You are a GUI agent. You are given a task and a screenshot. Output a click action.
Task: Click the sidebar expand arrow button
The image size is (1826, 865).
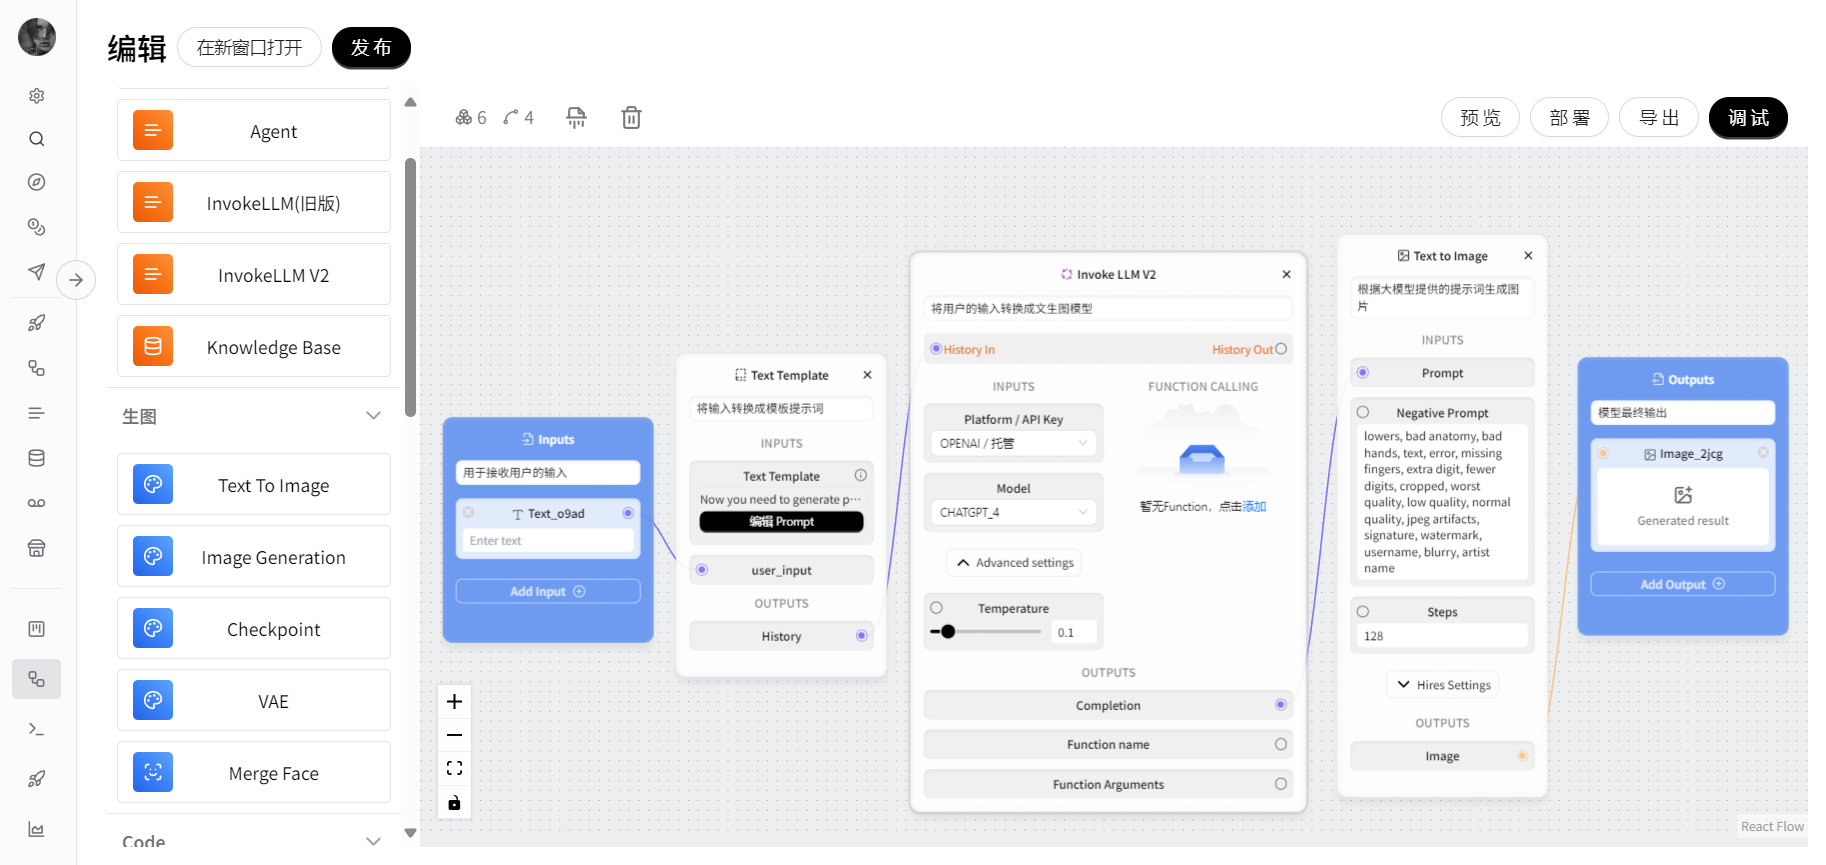[x=76, y=280]
